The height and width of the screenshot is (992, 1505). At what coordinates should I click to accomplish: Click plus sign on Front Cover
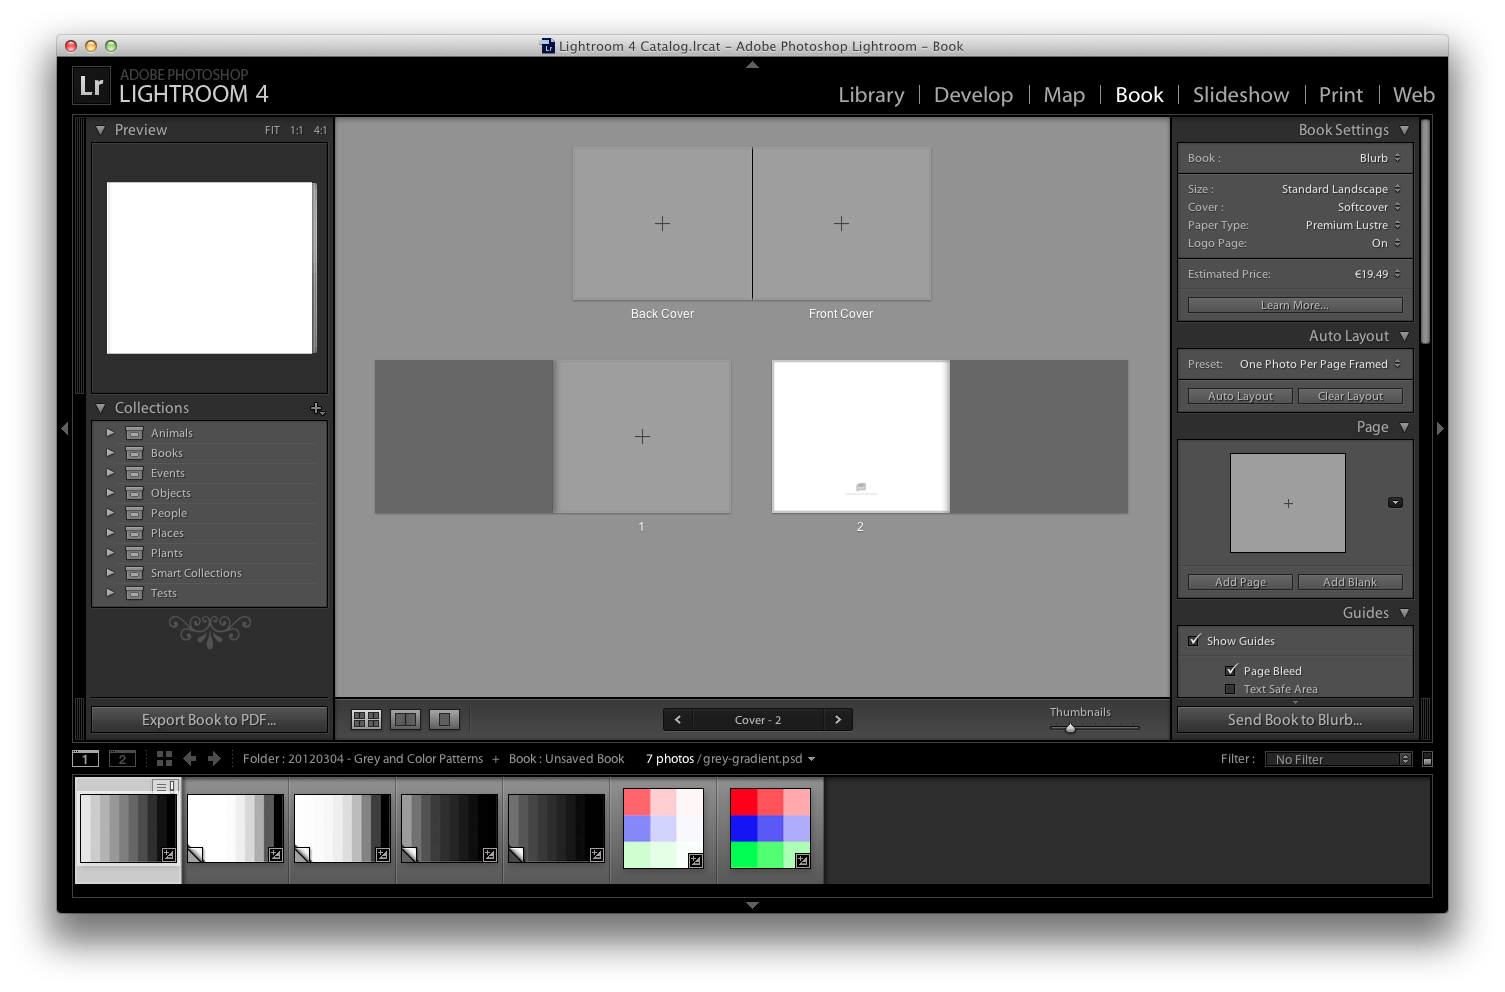click(x=841, y=224)
